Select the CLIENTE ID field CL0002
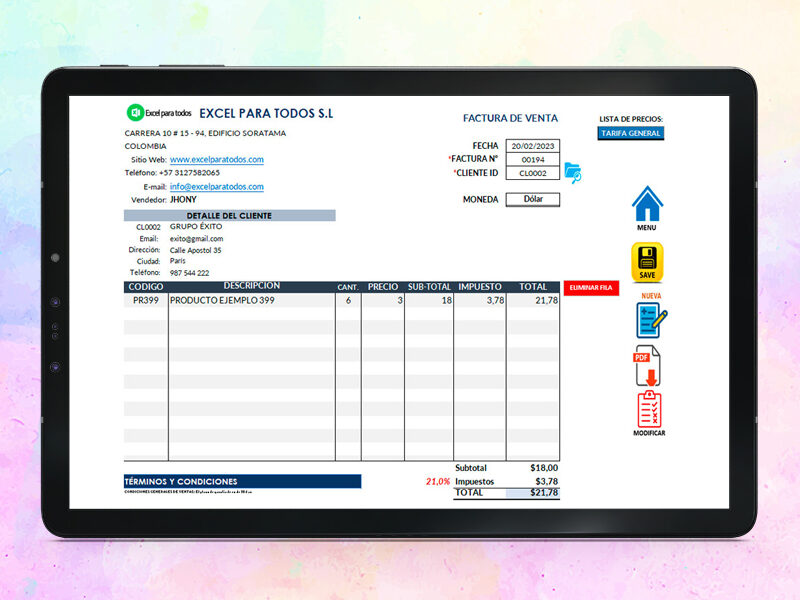Screen dimensions: 800x600 (x=533, y=173)
